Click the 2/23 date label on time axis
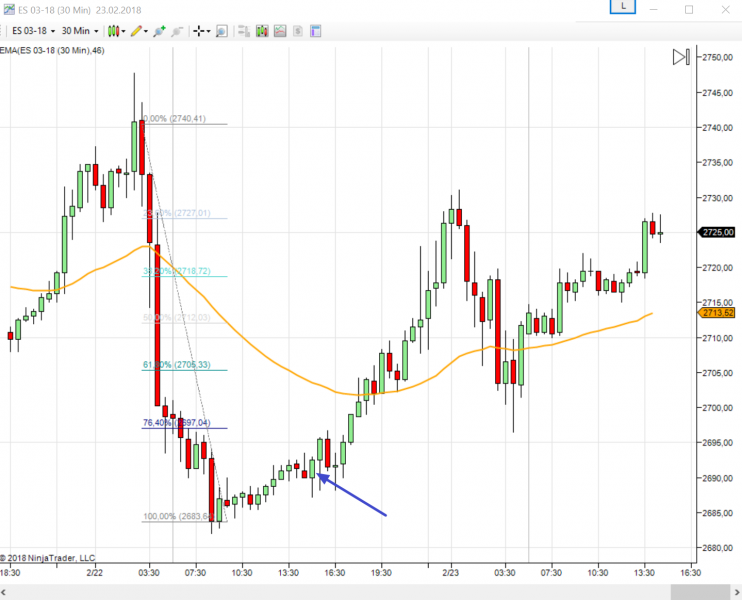Viewport: 742px width, 600px height. pos(450,573)
